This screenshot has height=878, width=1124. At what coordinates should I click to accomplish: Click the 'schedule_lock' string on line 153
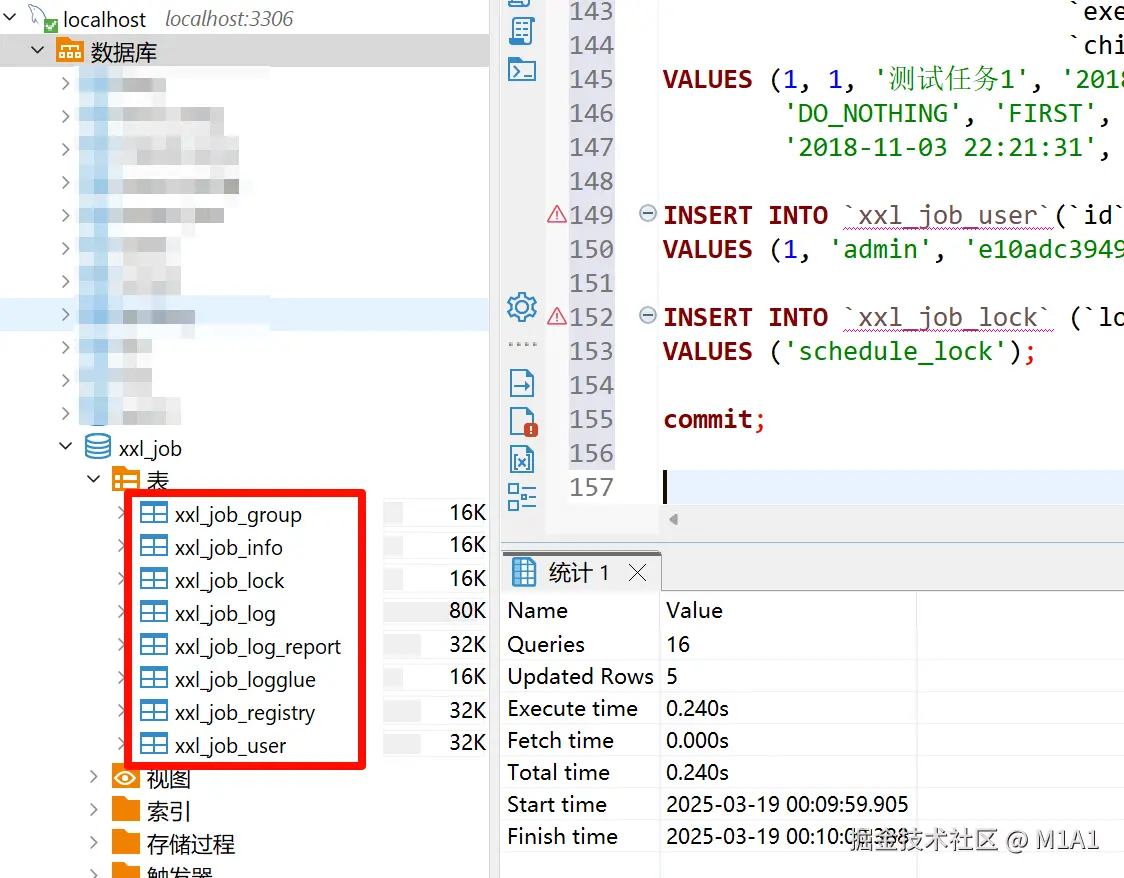(896, 352)
